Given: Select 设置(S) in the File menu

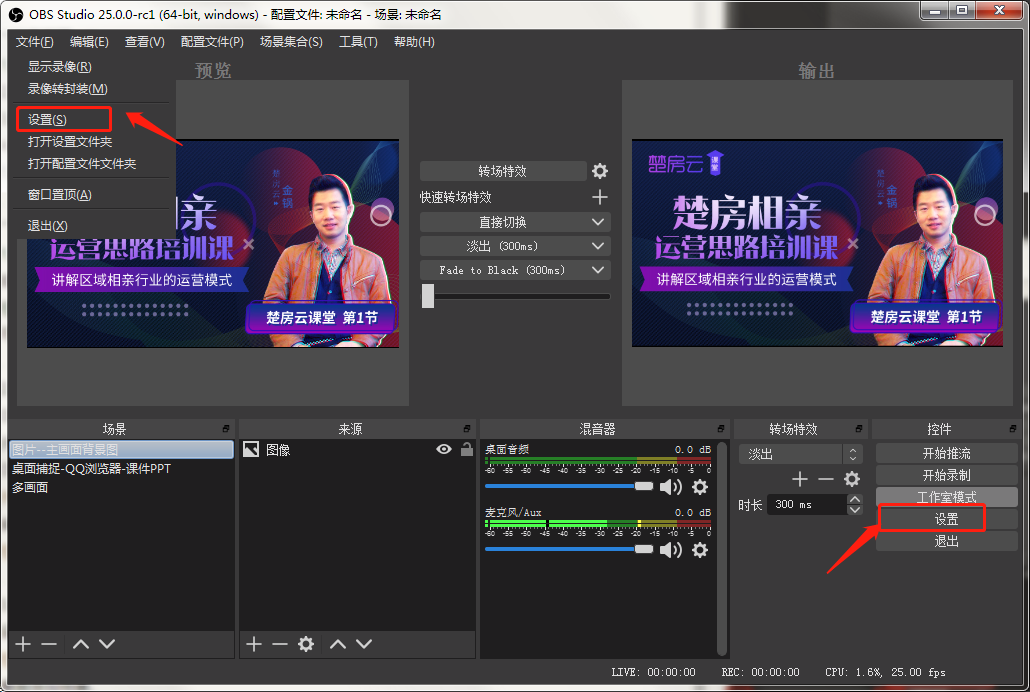Looking at the screenshot, I should pos(48,120).
